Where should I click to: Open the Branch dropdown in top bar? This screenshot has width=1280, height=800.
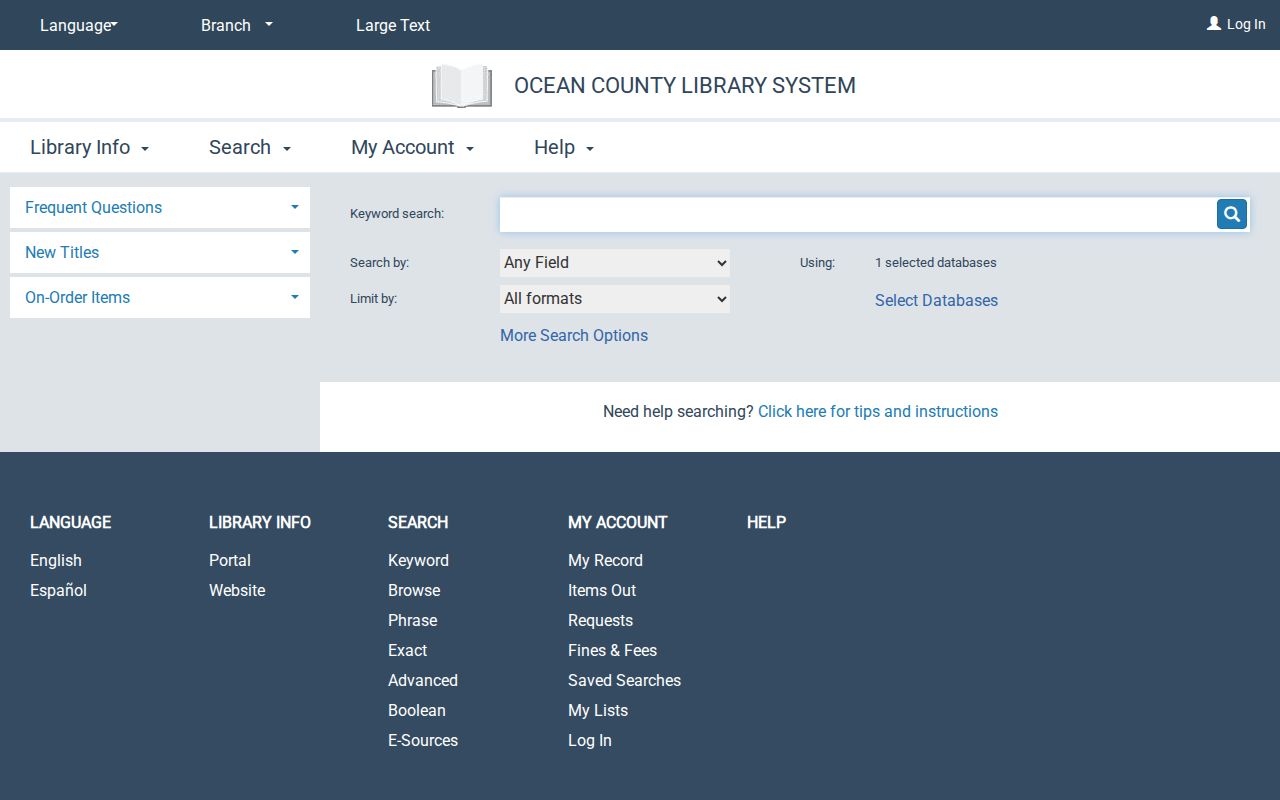coord(237,25)
